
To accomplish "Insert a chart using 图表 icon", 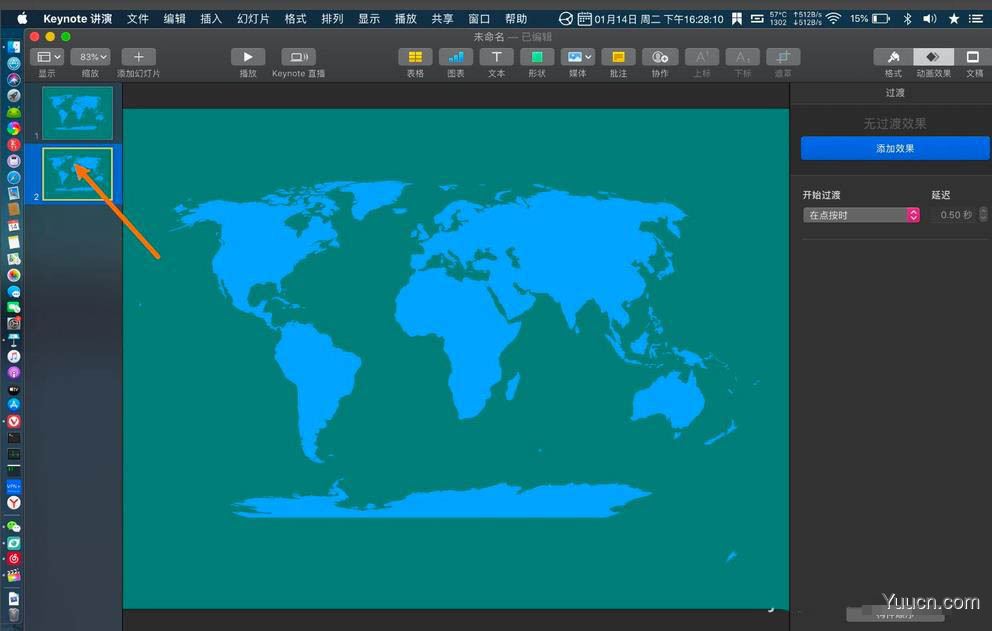I will (456, 57).
